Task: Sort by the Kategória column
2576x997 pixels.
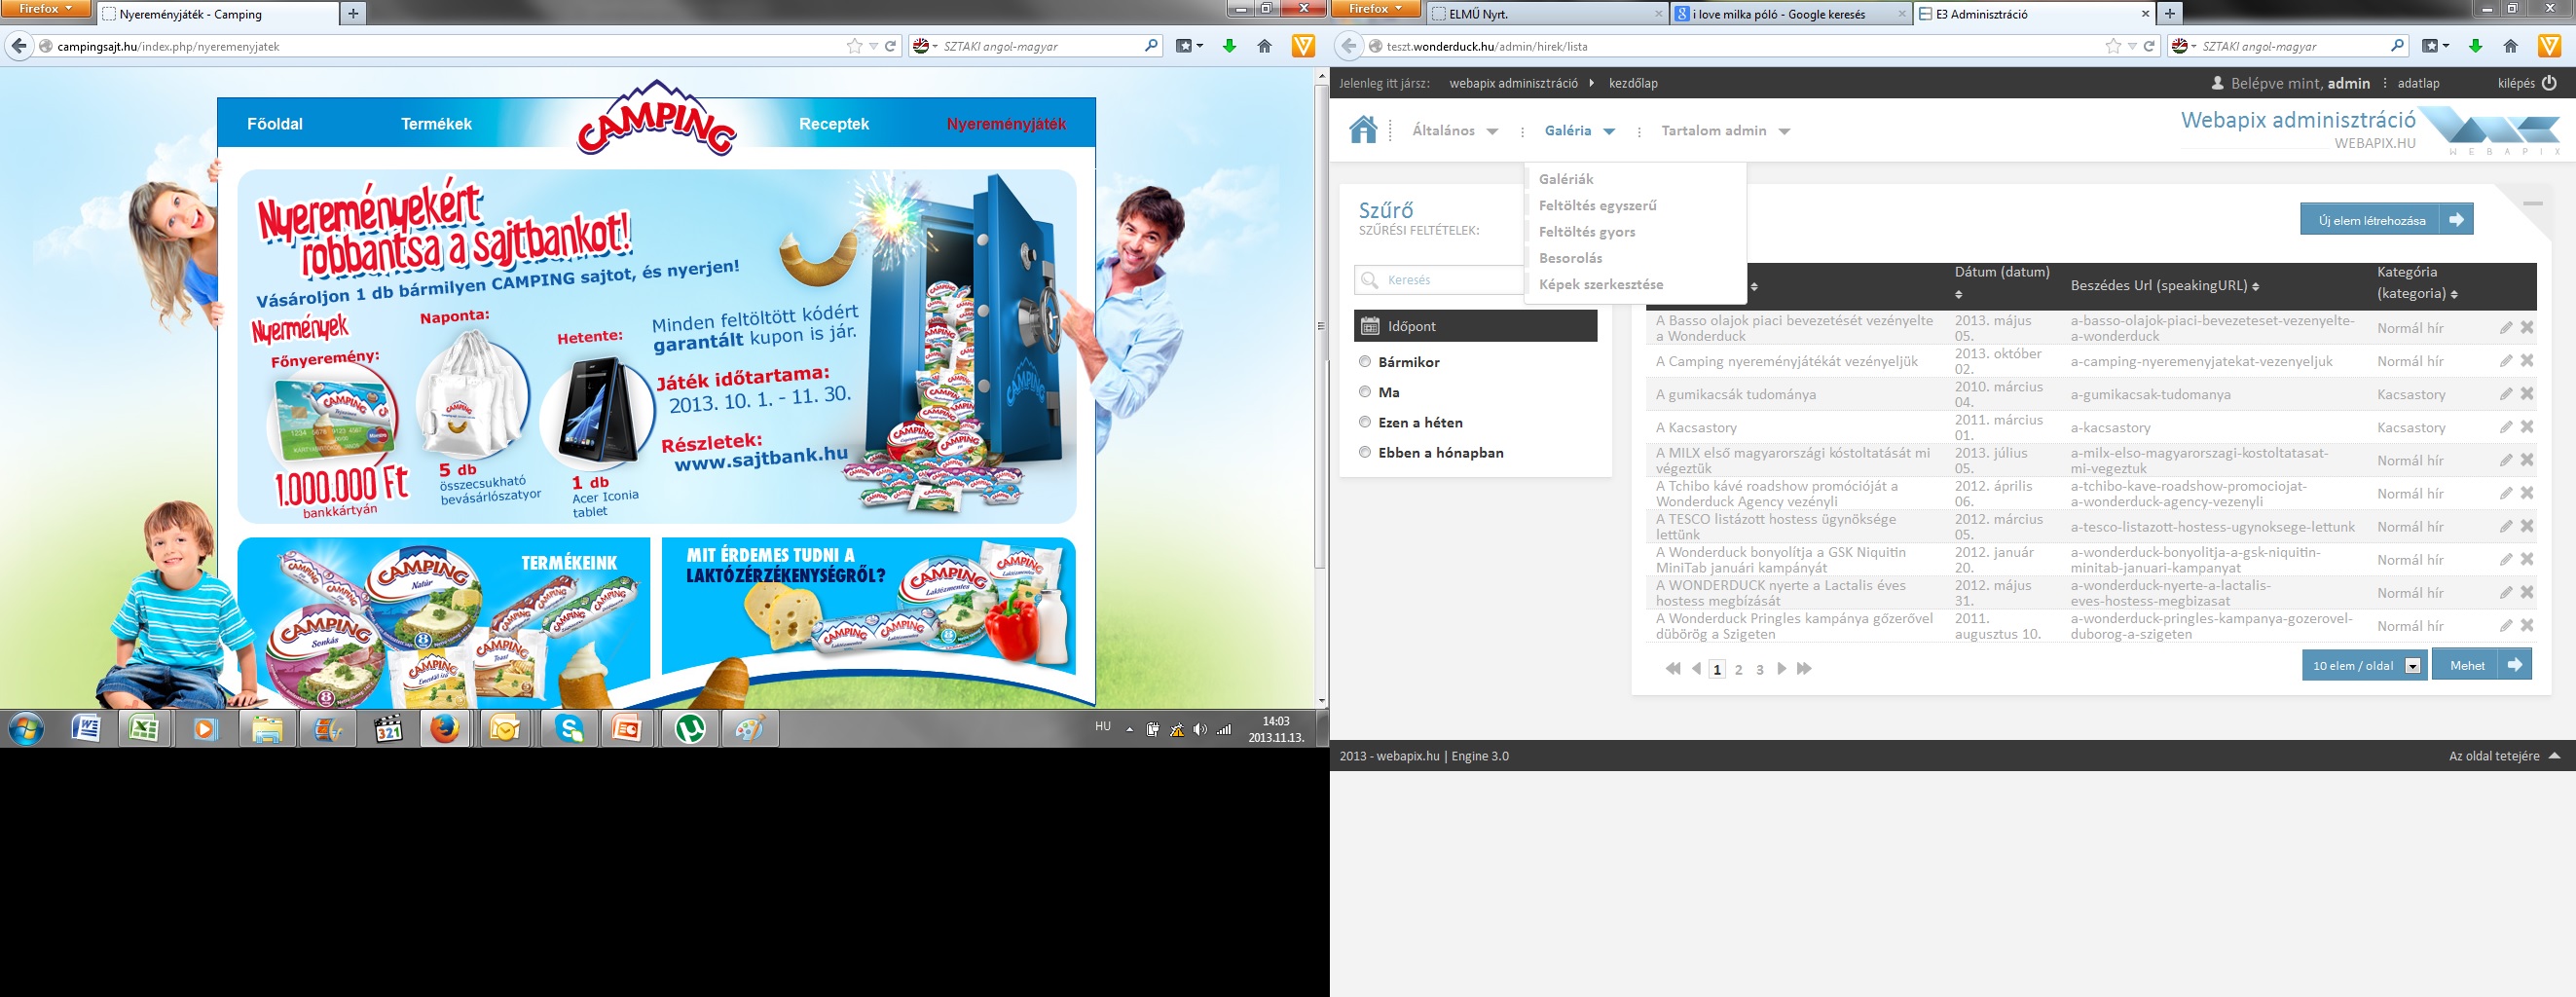Action: [2454, 294]
